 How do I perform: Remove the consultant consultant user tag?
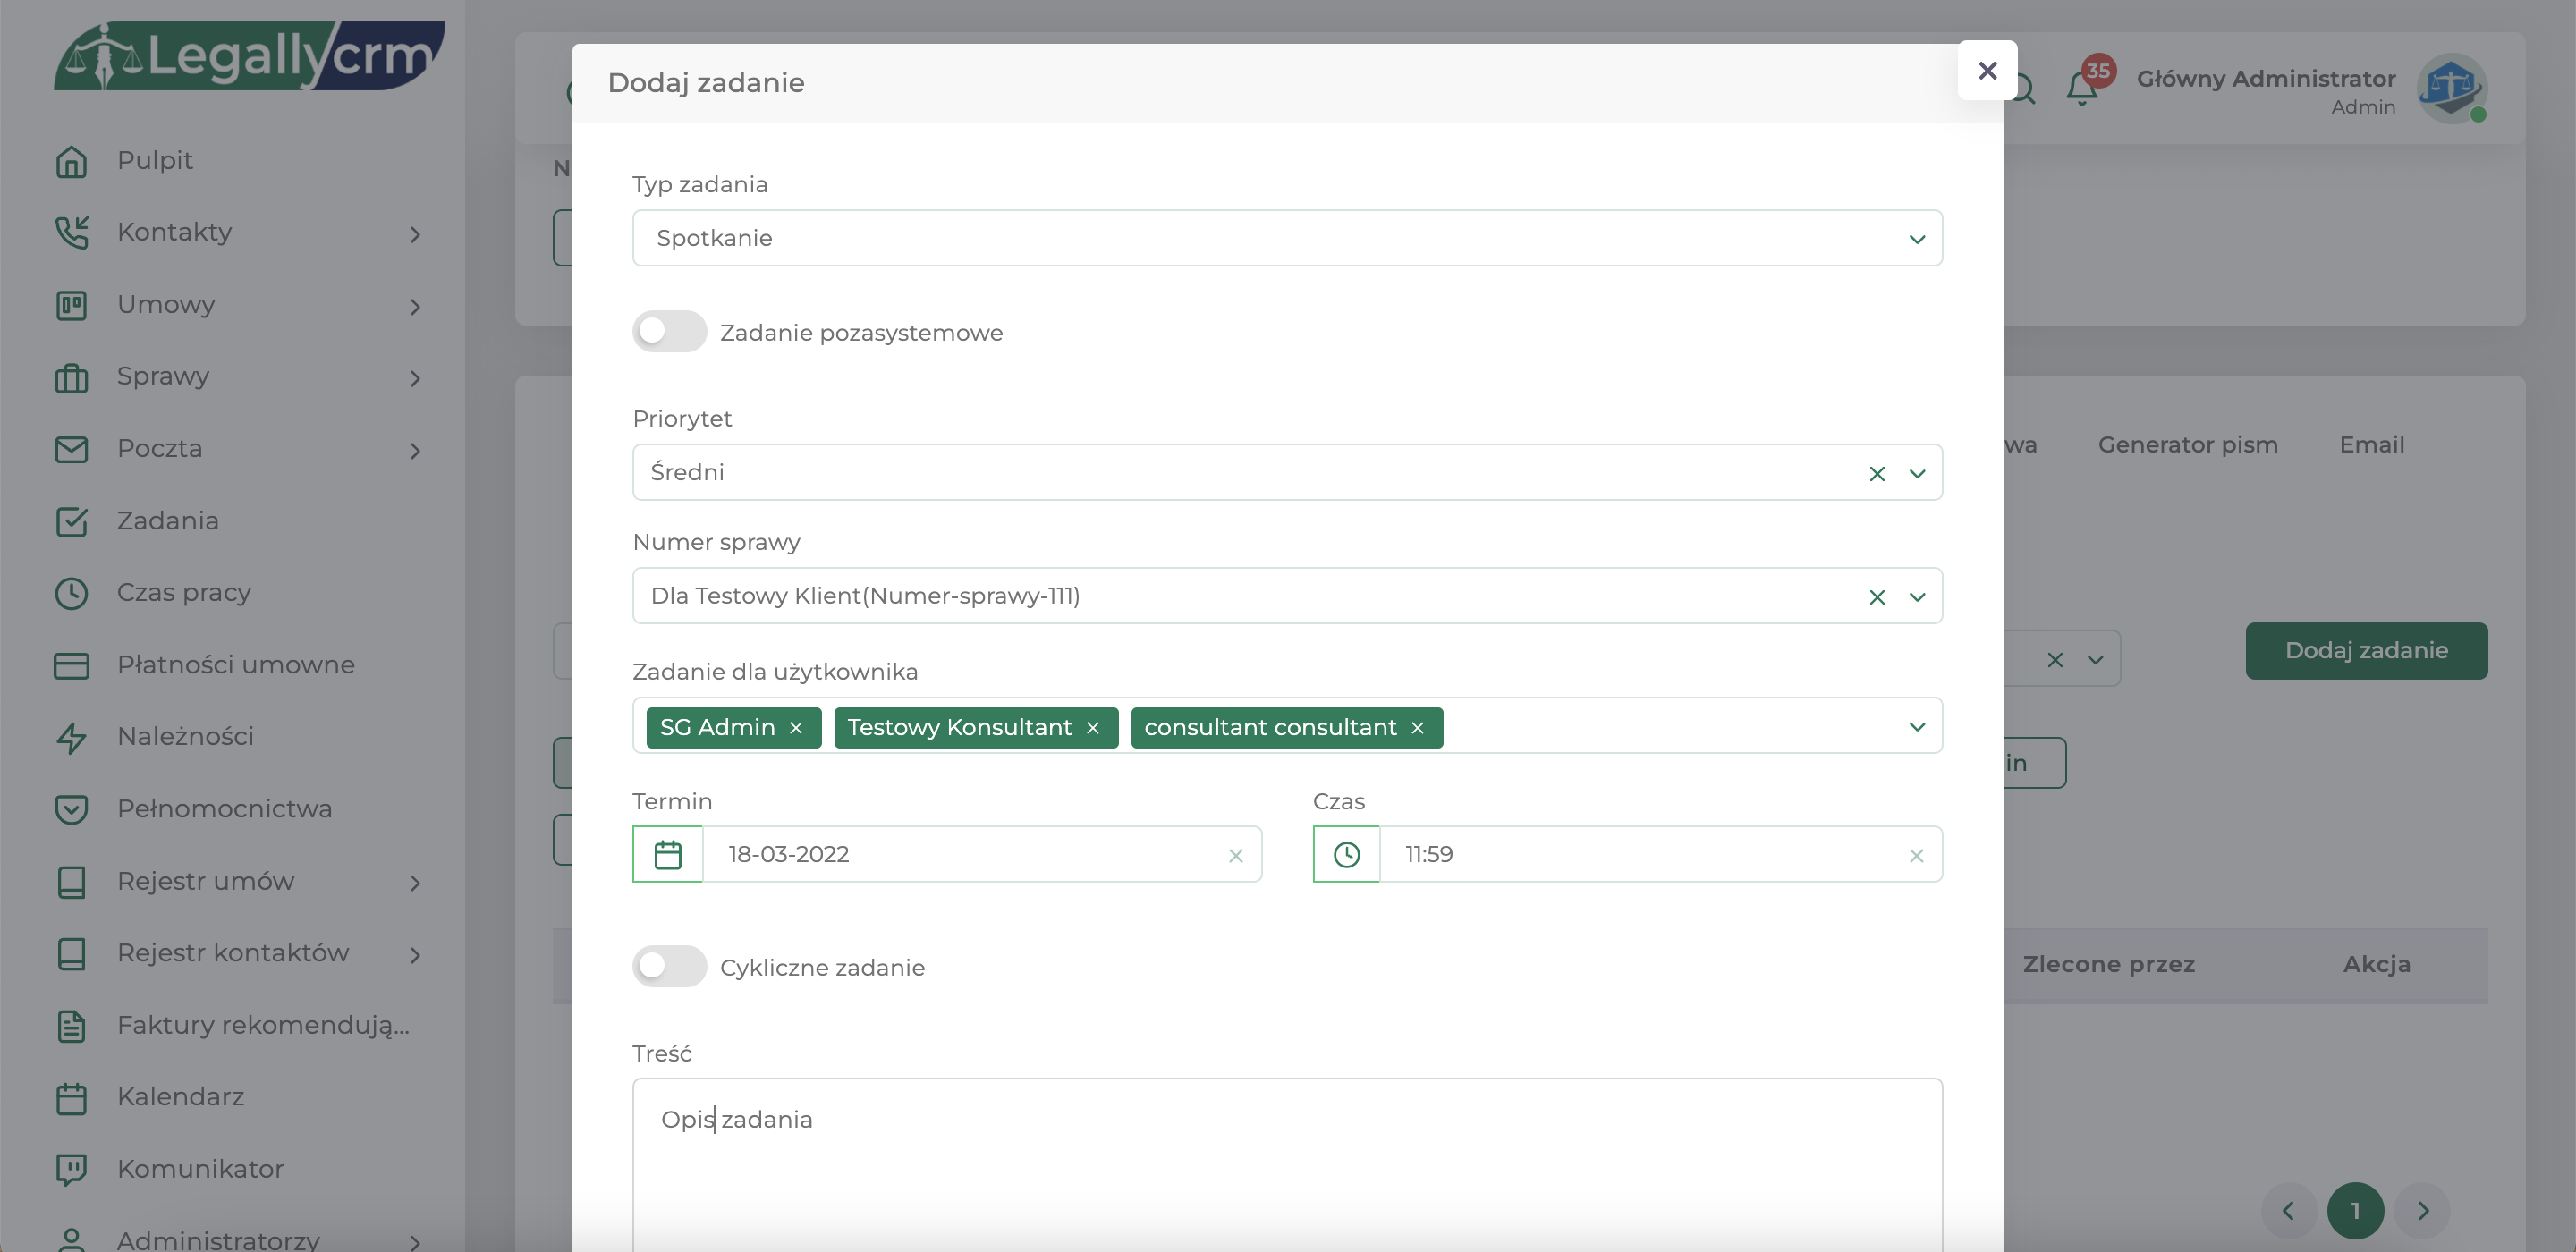click(x=1417, y=728)
